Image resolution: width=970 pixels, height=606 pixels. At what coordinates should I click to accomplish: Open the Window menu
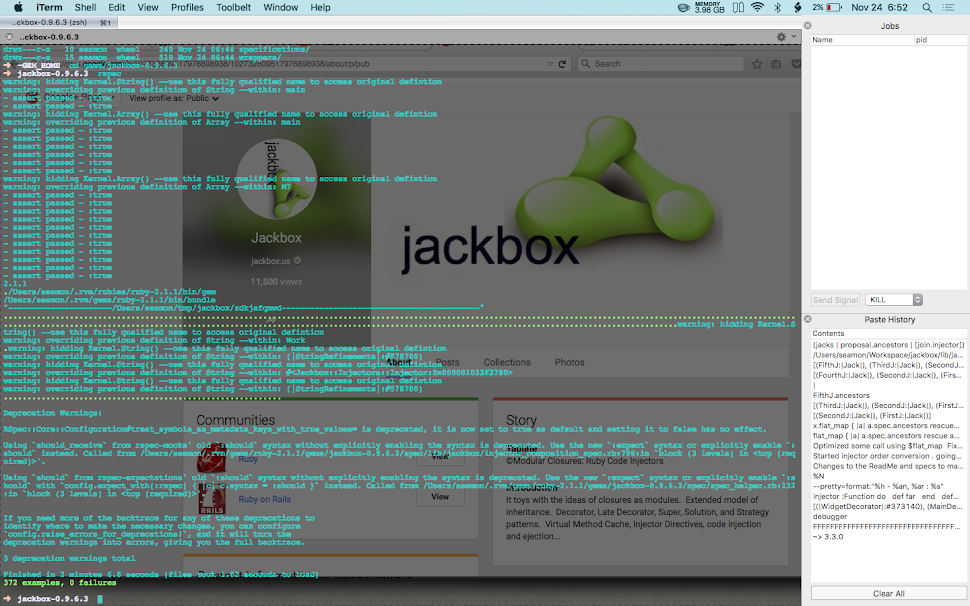click(x=280, y=7)
